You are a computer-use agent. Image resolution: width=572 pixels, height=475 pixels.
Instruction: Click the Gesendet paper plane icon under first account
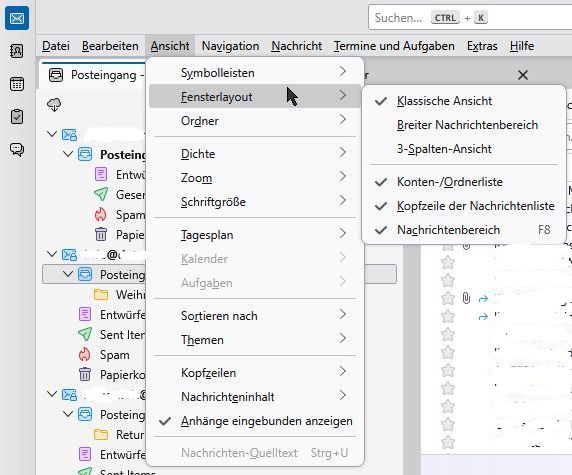101,194
